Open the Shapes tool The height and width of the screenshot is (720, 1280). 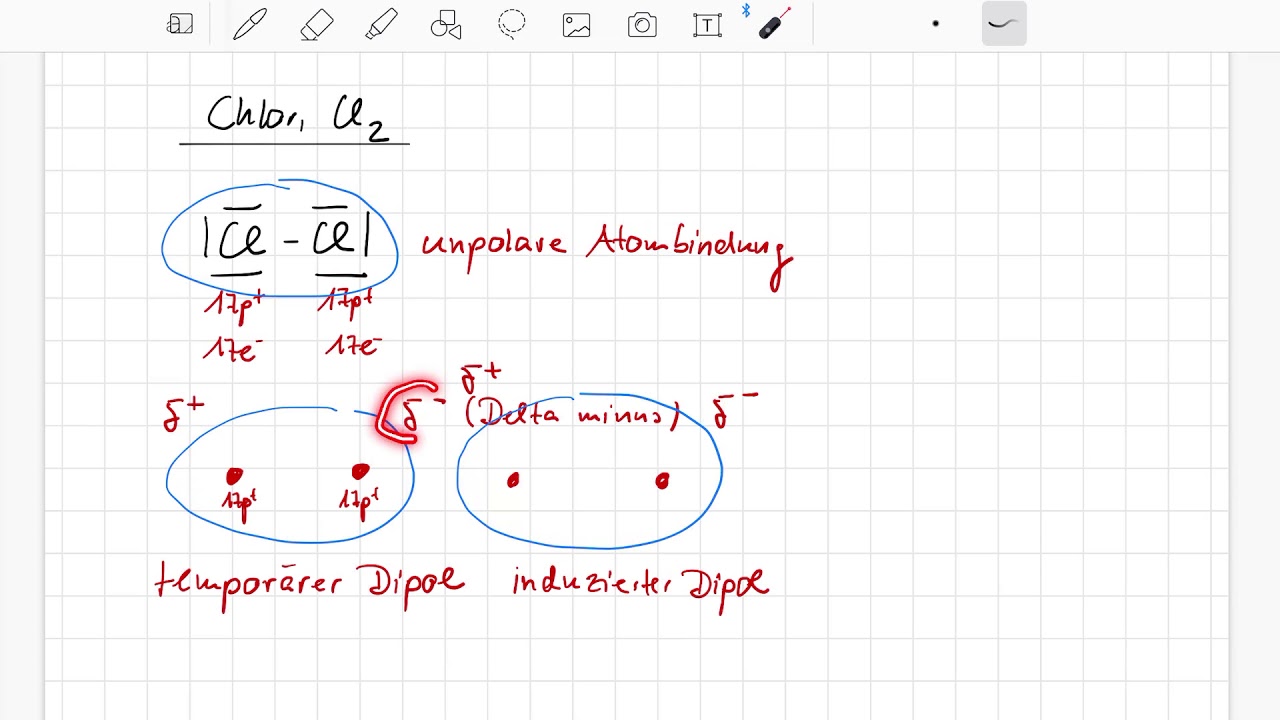pos(446,25)
